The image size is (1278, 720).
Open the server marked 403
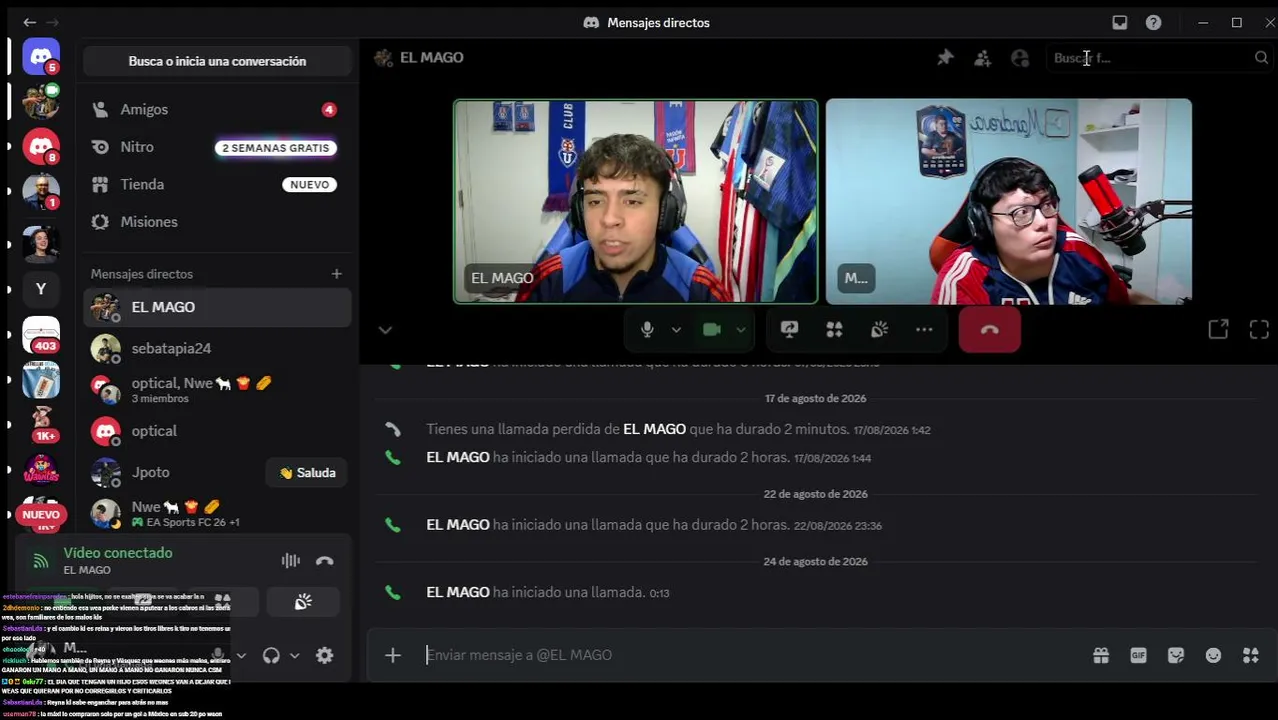tap(41, 335)
